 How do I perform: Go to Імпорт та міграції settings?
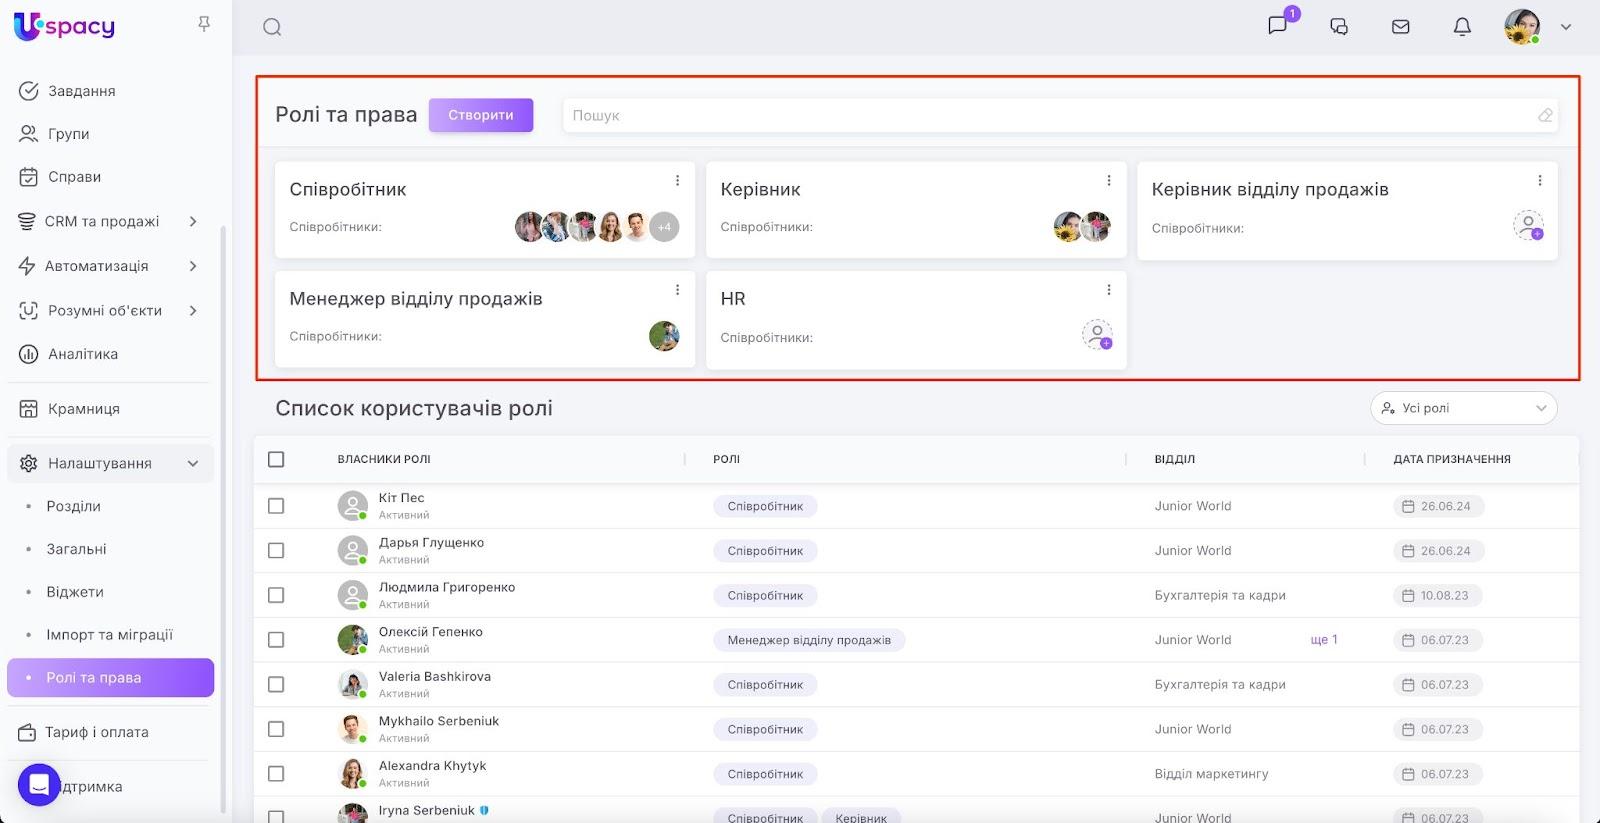(109, 635)
